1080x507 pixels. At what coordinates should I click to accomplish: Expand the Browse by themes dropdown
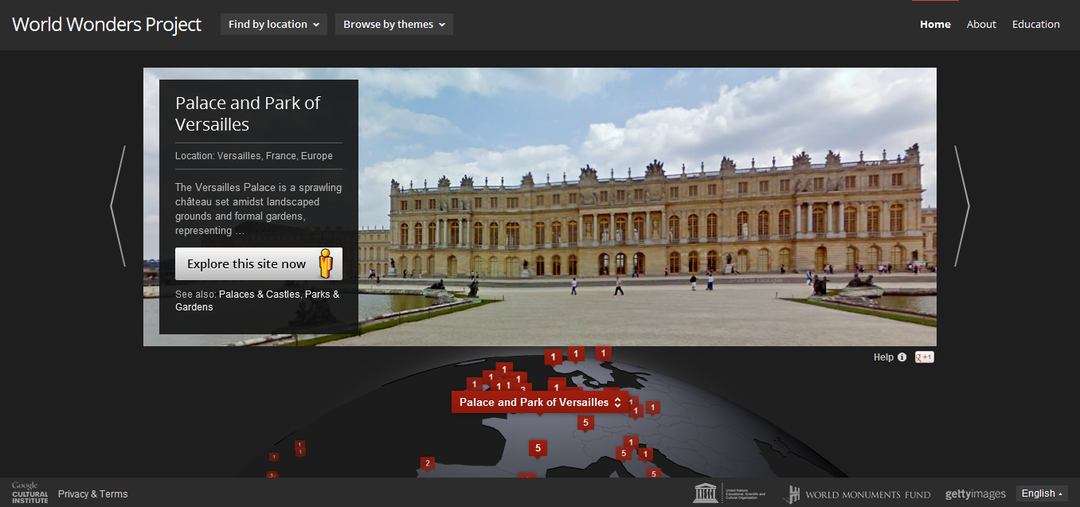394,24
